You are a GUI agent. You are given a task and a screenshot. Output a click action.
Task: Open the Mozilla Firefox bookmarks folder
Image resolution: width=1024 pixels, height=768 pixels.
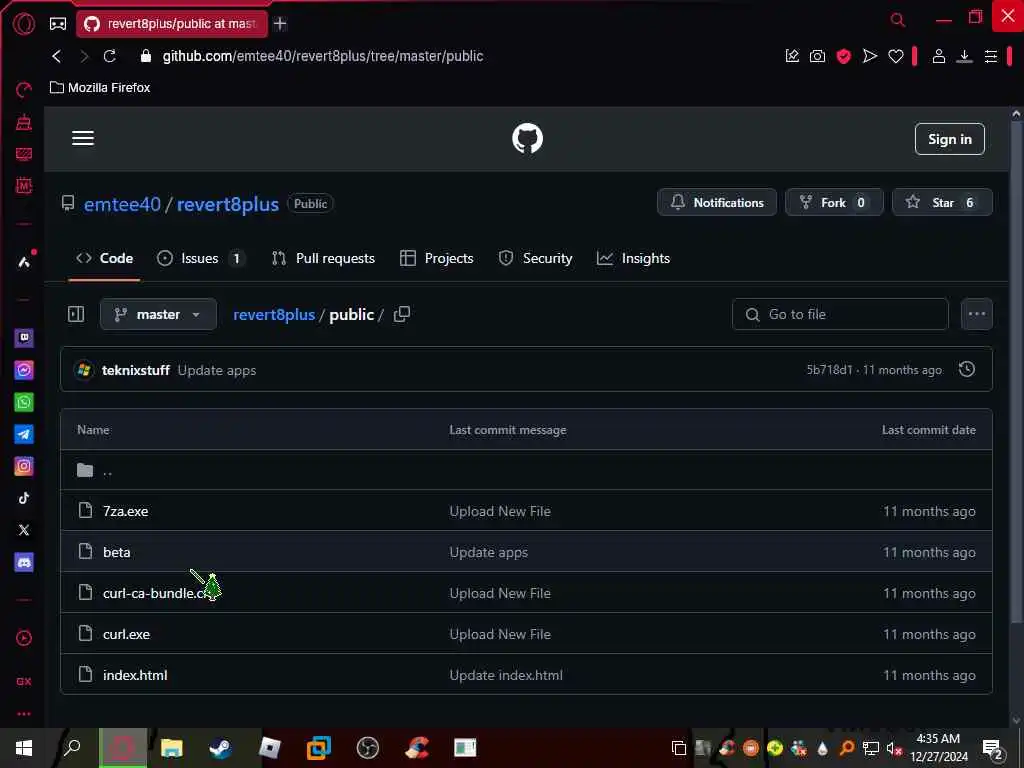pyautogui.click(x=101, y=88)
